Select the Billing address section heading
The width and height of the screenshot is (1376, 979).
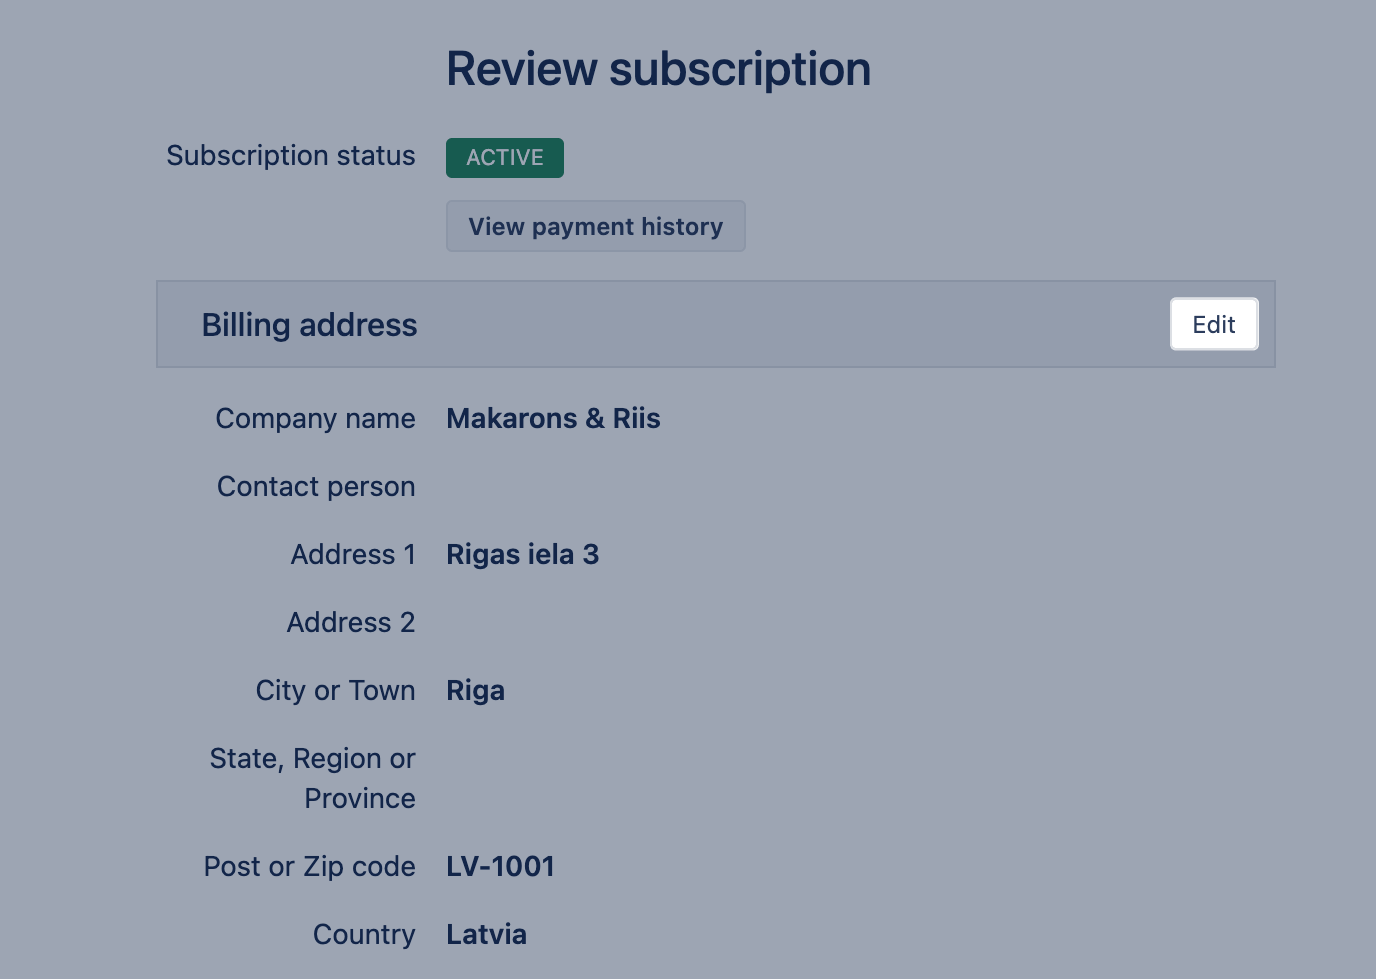point(309,325)
